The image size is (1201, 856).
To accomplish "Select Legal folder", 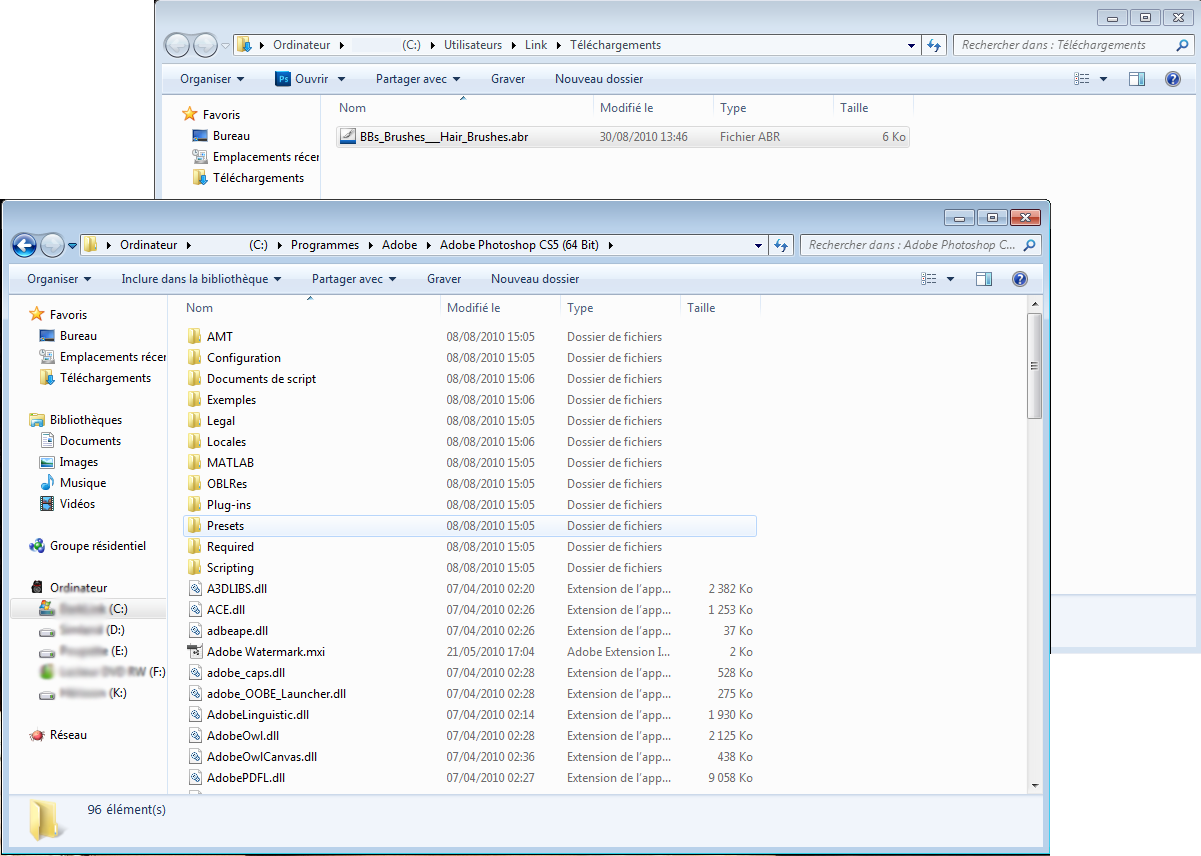I will point(221,421).
